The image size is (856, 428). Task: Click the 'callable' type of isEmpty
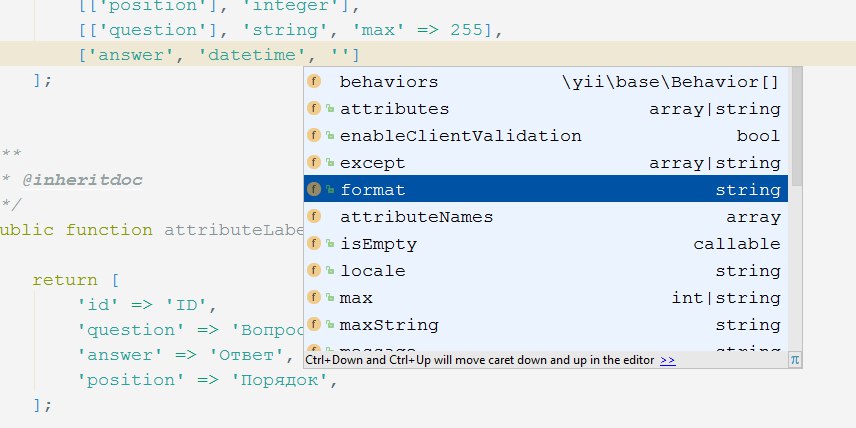point(736,243)
